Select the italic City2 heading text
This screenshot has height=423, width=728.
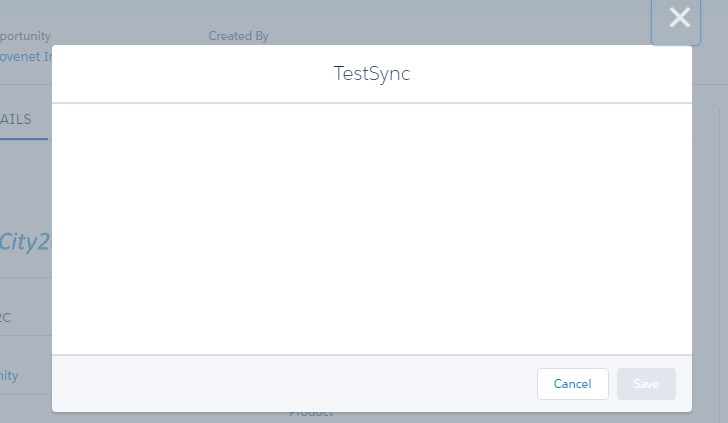pos(25,241)
